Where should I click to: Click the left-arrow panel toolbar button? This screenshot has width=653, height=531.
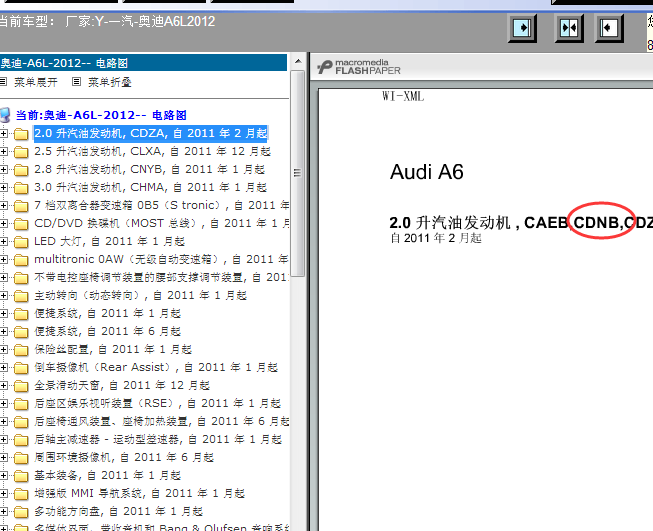(x=609, y=28)
